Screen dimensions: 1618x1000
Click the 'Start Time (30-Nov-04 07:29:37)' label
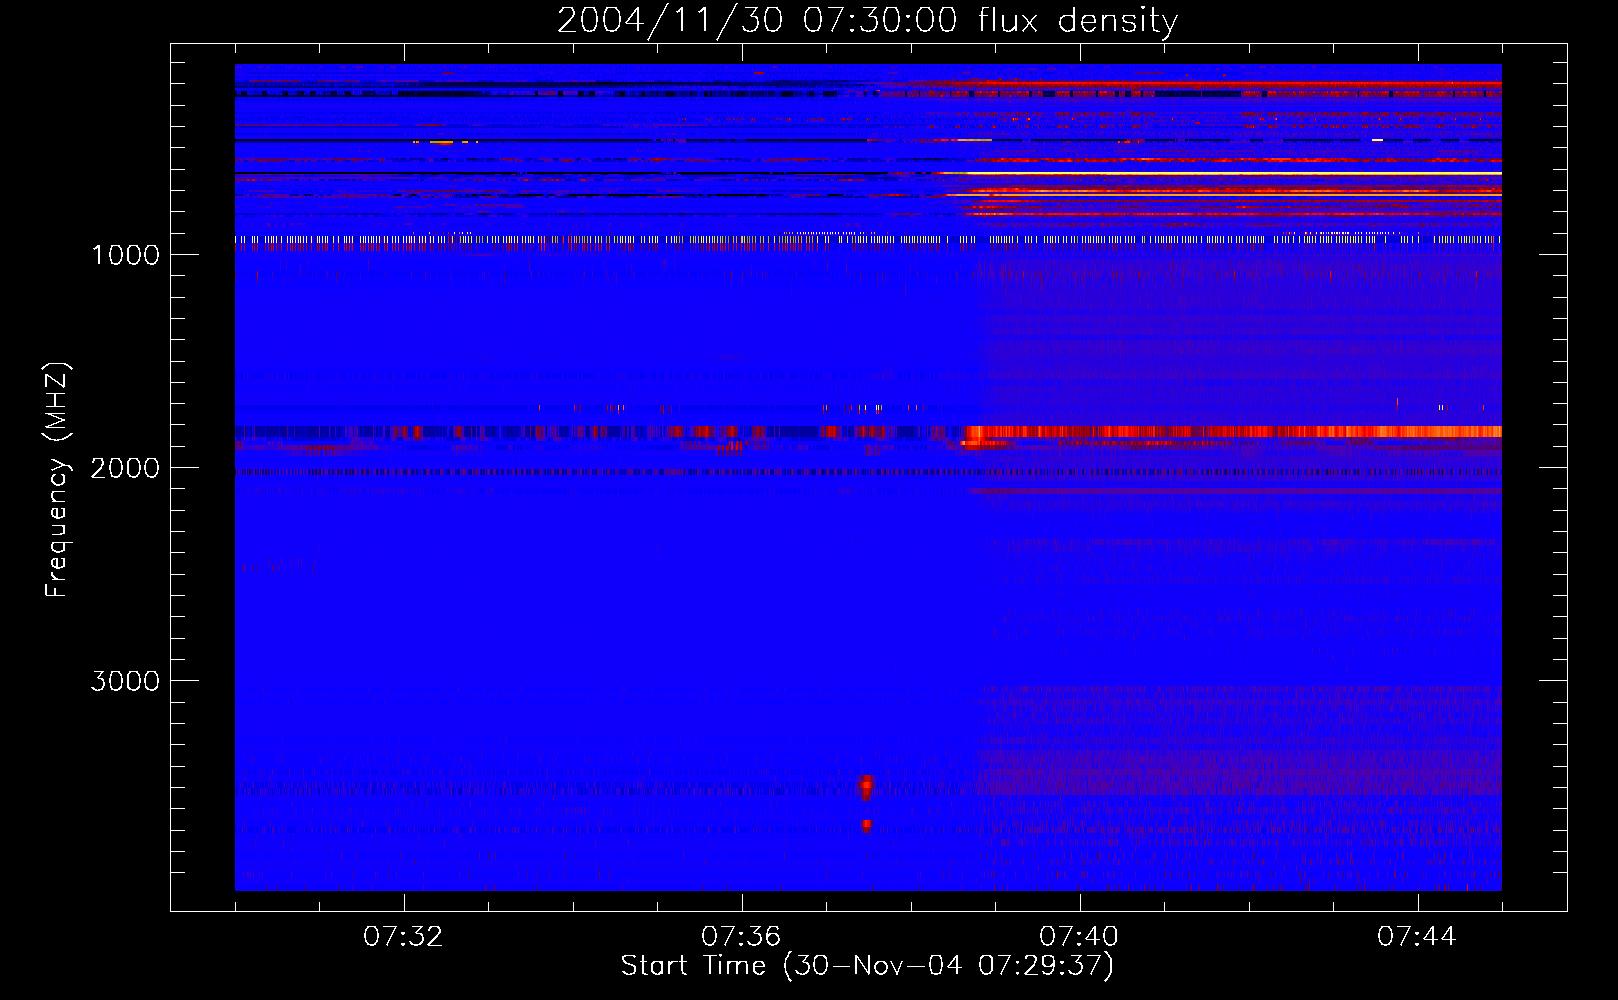867,966
